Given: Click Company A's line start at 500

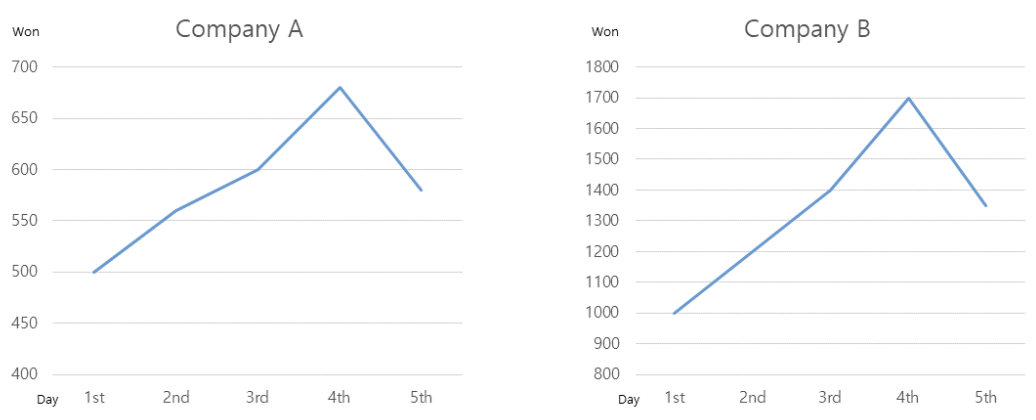Looking at the screenshot, I should pyautogui.click(x=94, y=272).
